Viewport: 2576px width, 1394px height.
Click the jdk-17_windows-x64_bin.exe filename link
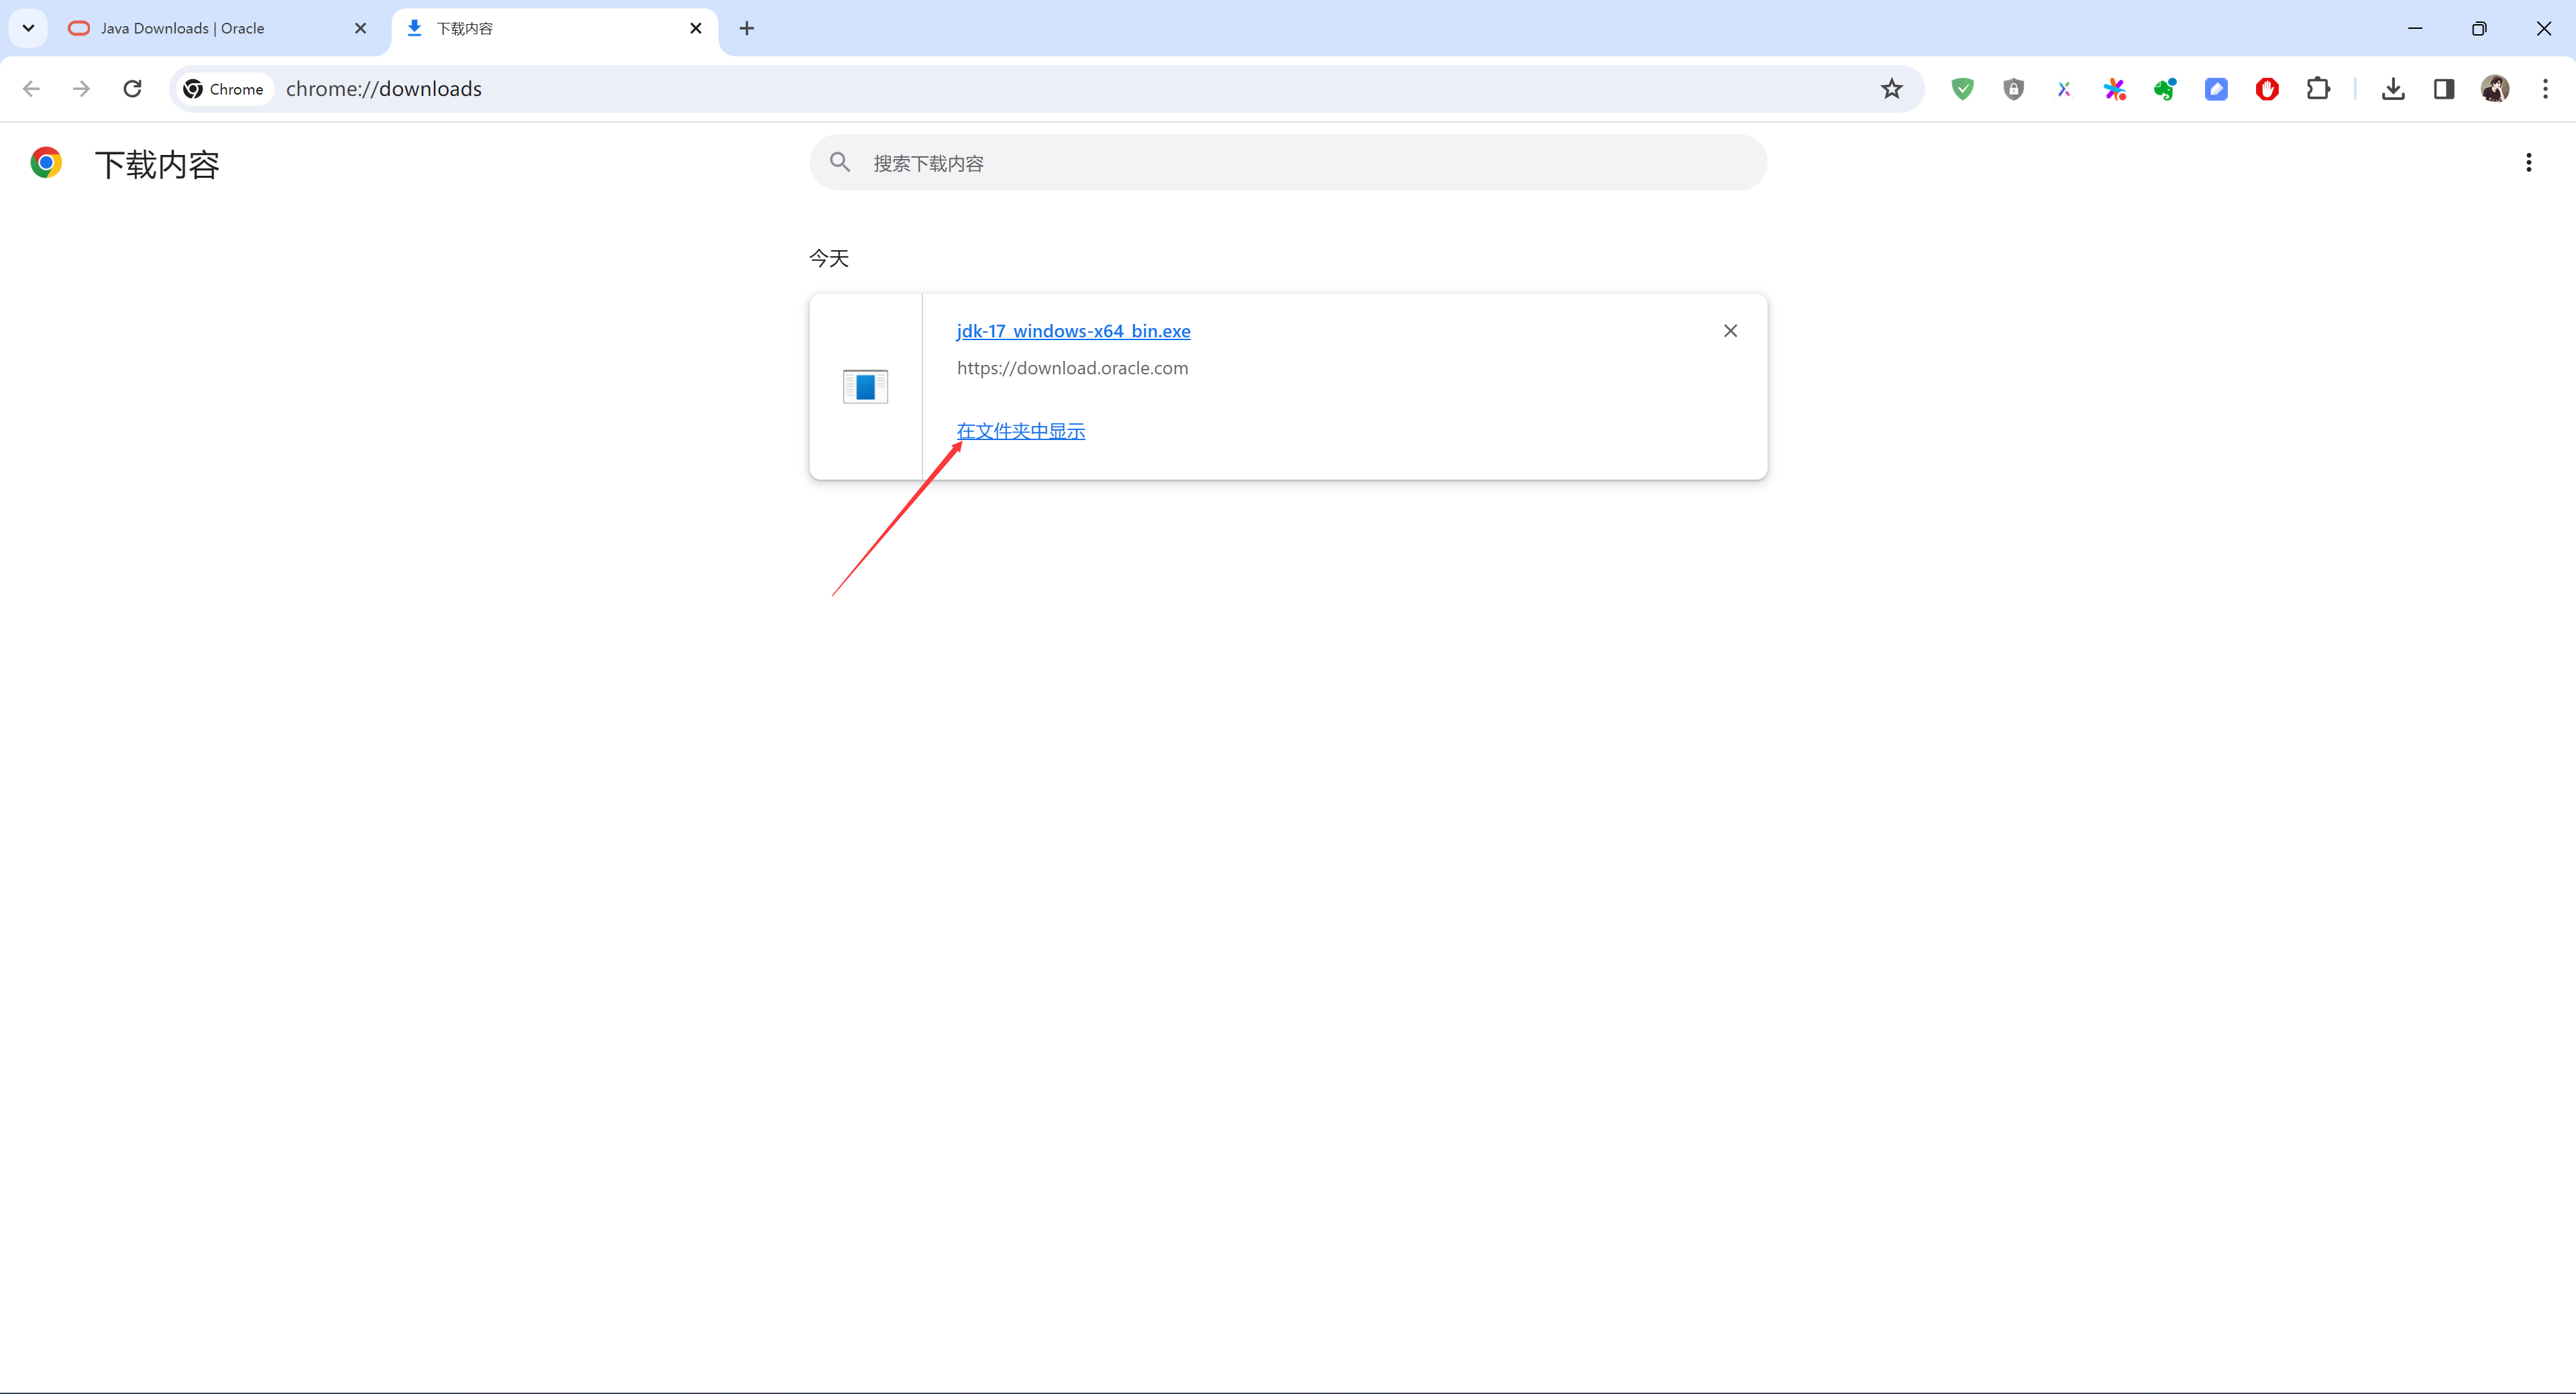point(1073,329)
